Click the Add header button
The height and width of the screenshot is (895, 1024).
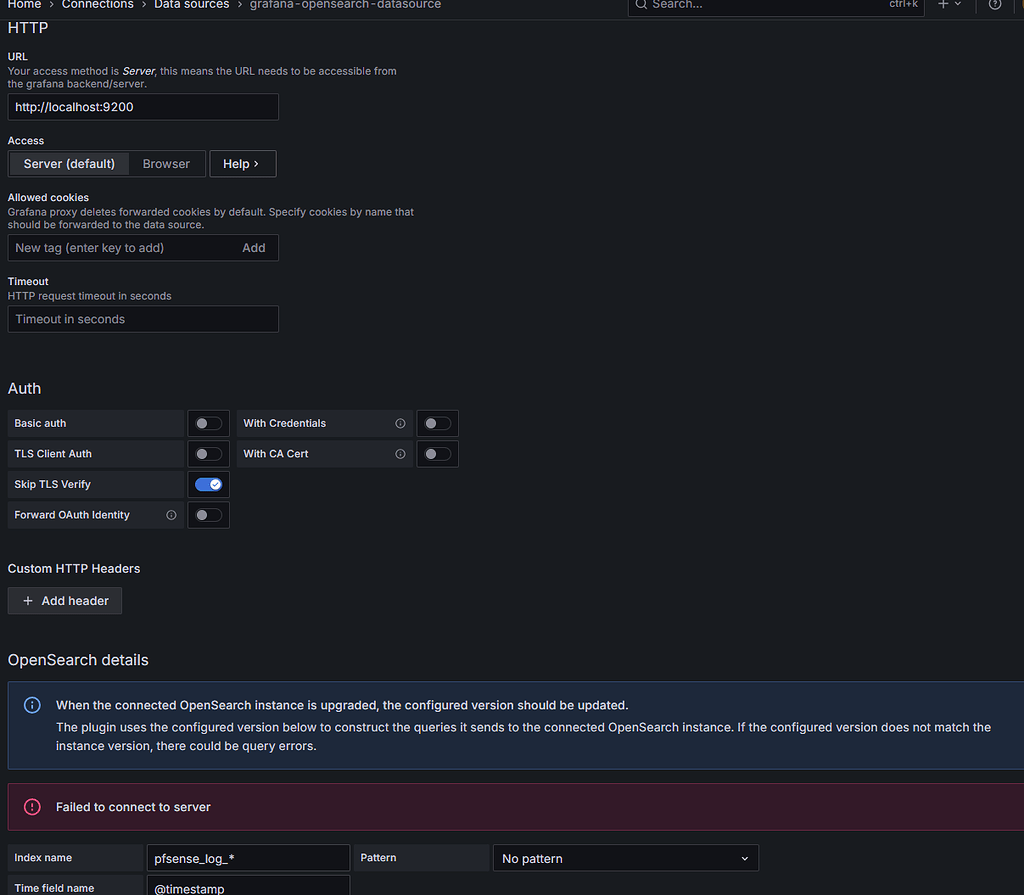click(64, 600)
